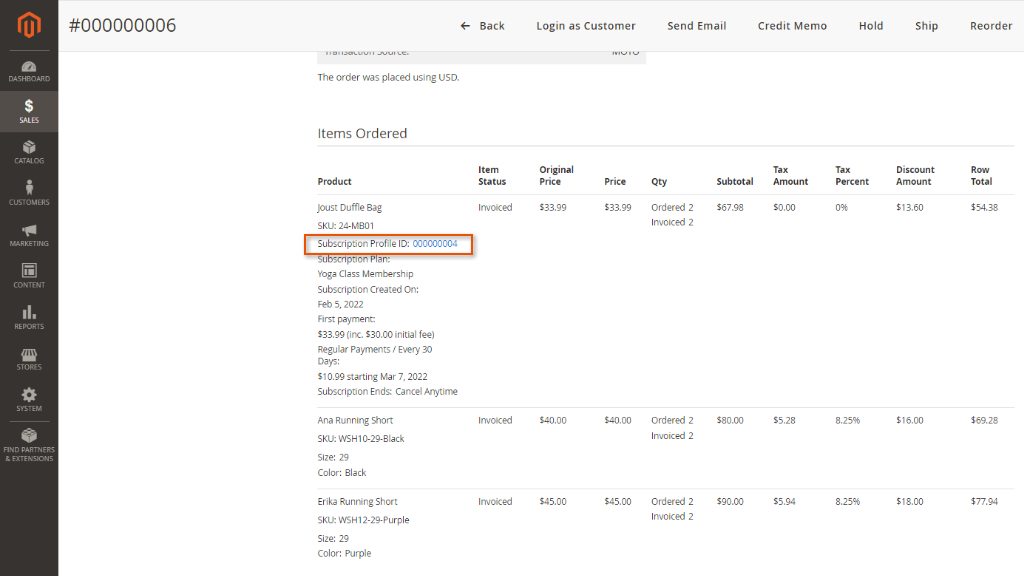Open the Stores sidebar menu
Screen dimensions: 1024x576
tap(29, 359)
